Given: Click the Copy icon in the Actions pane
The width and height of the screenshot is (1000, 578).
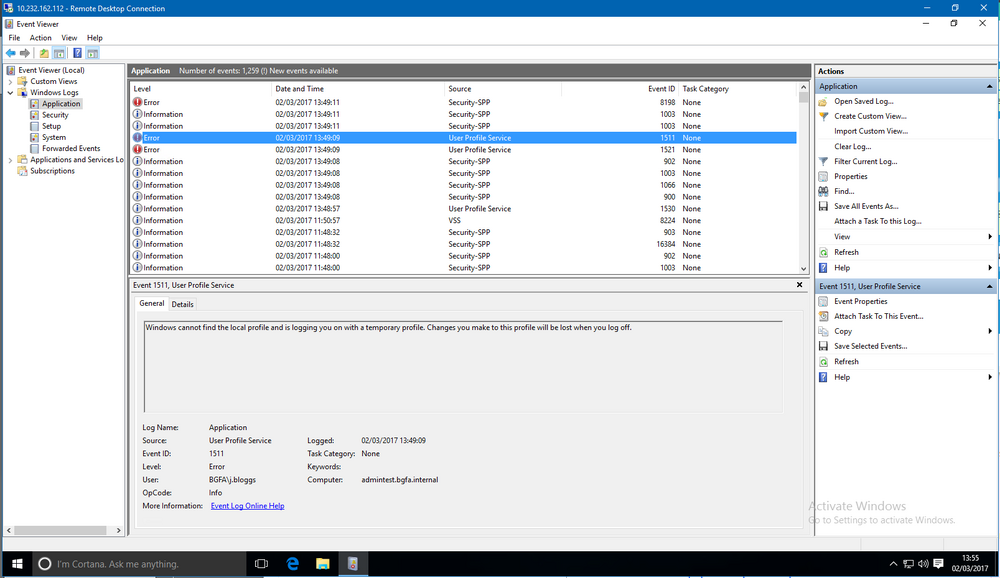Looking at the screenshot, I should click(823, 331).
